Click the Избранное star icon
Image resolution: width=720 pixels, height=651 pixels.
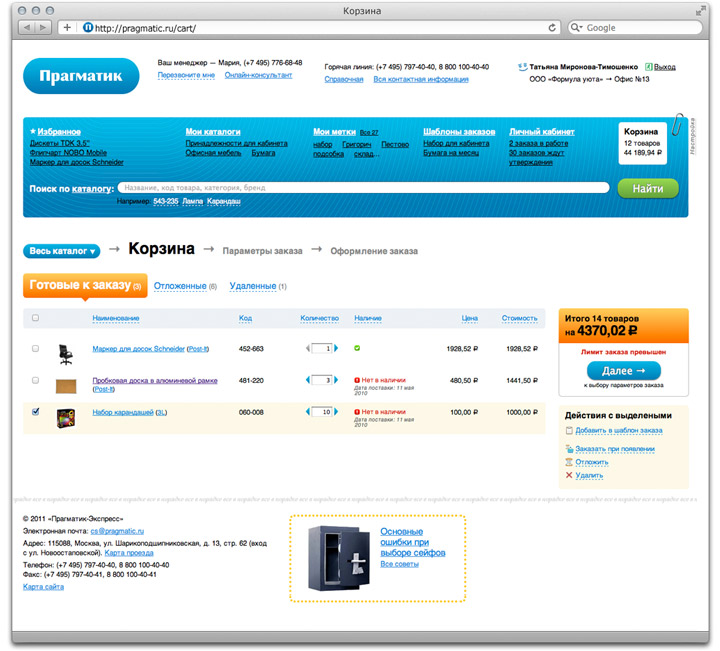(x=33, y=131)
